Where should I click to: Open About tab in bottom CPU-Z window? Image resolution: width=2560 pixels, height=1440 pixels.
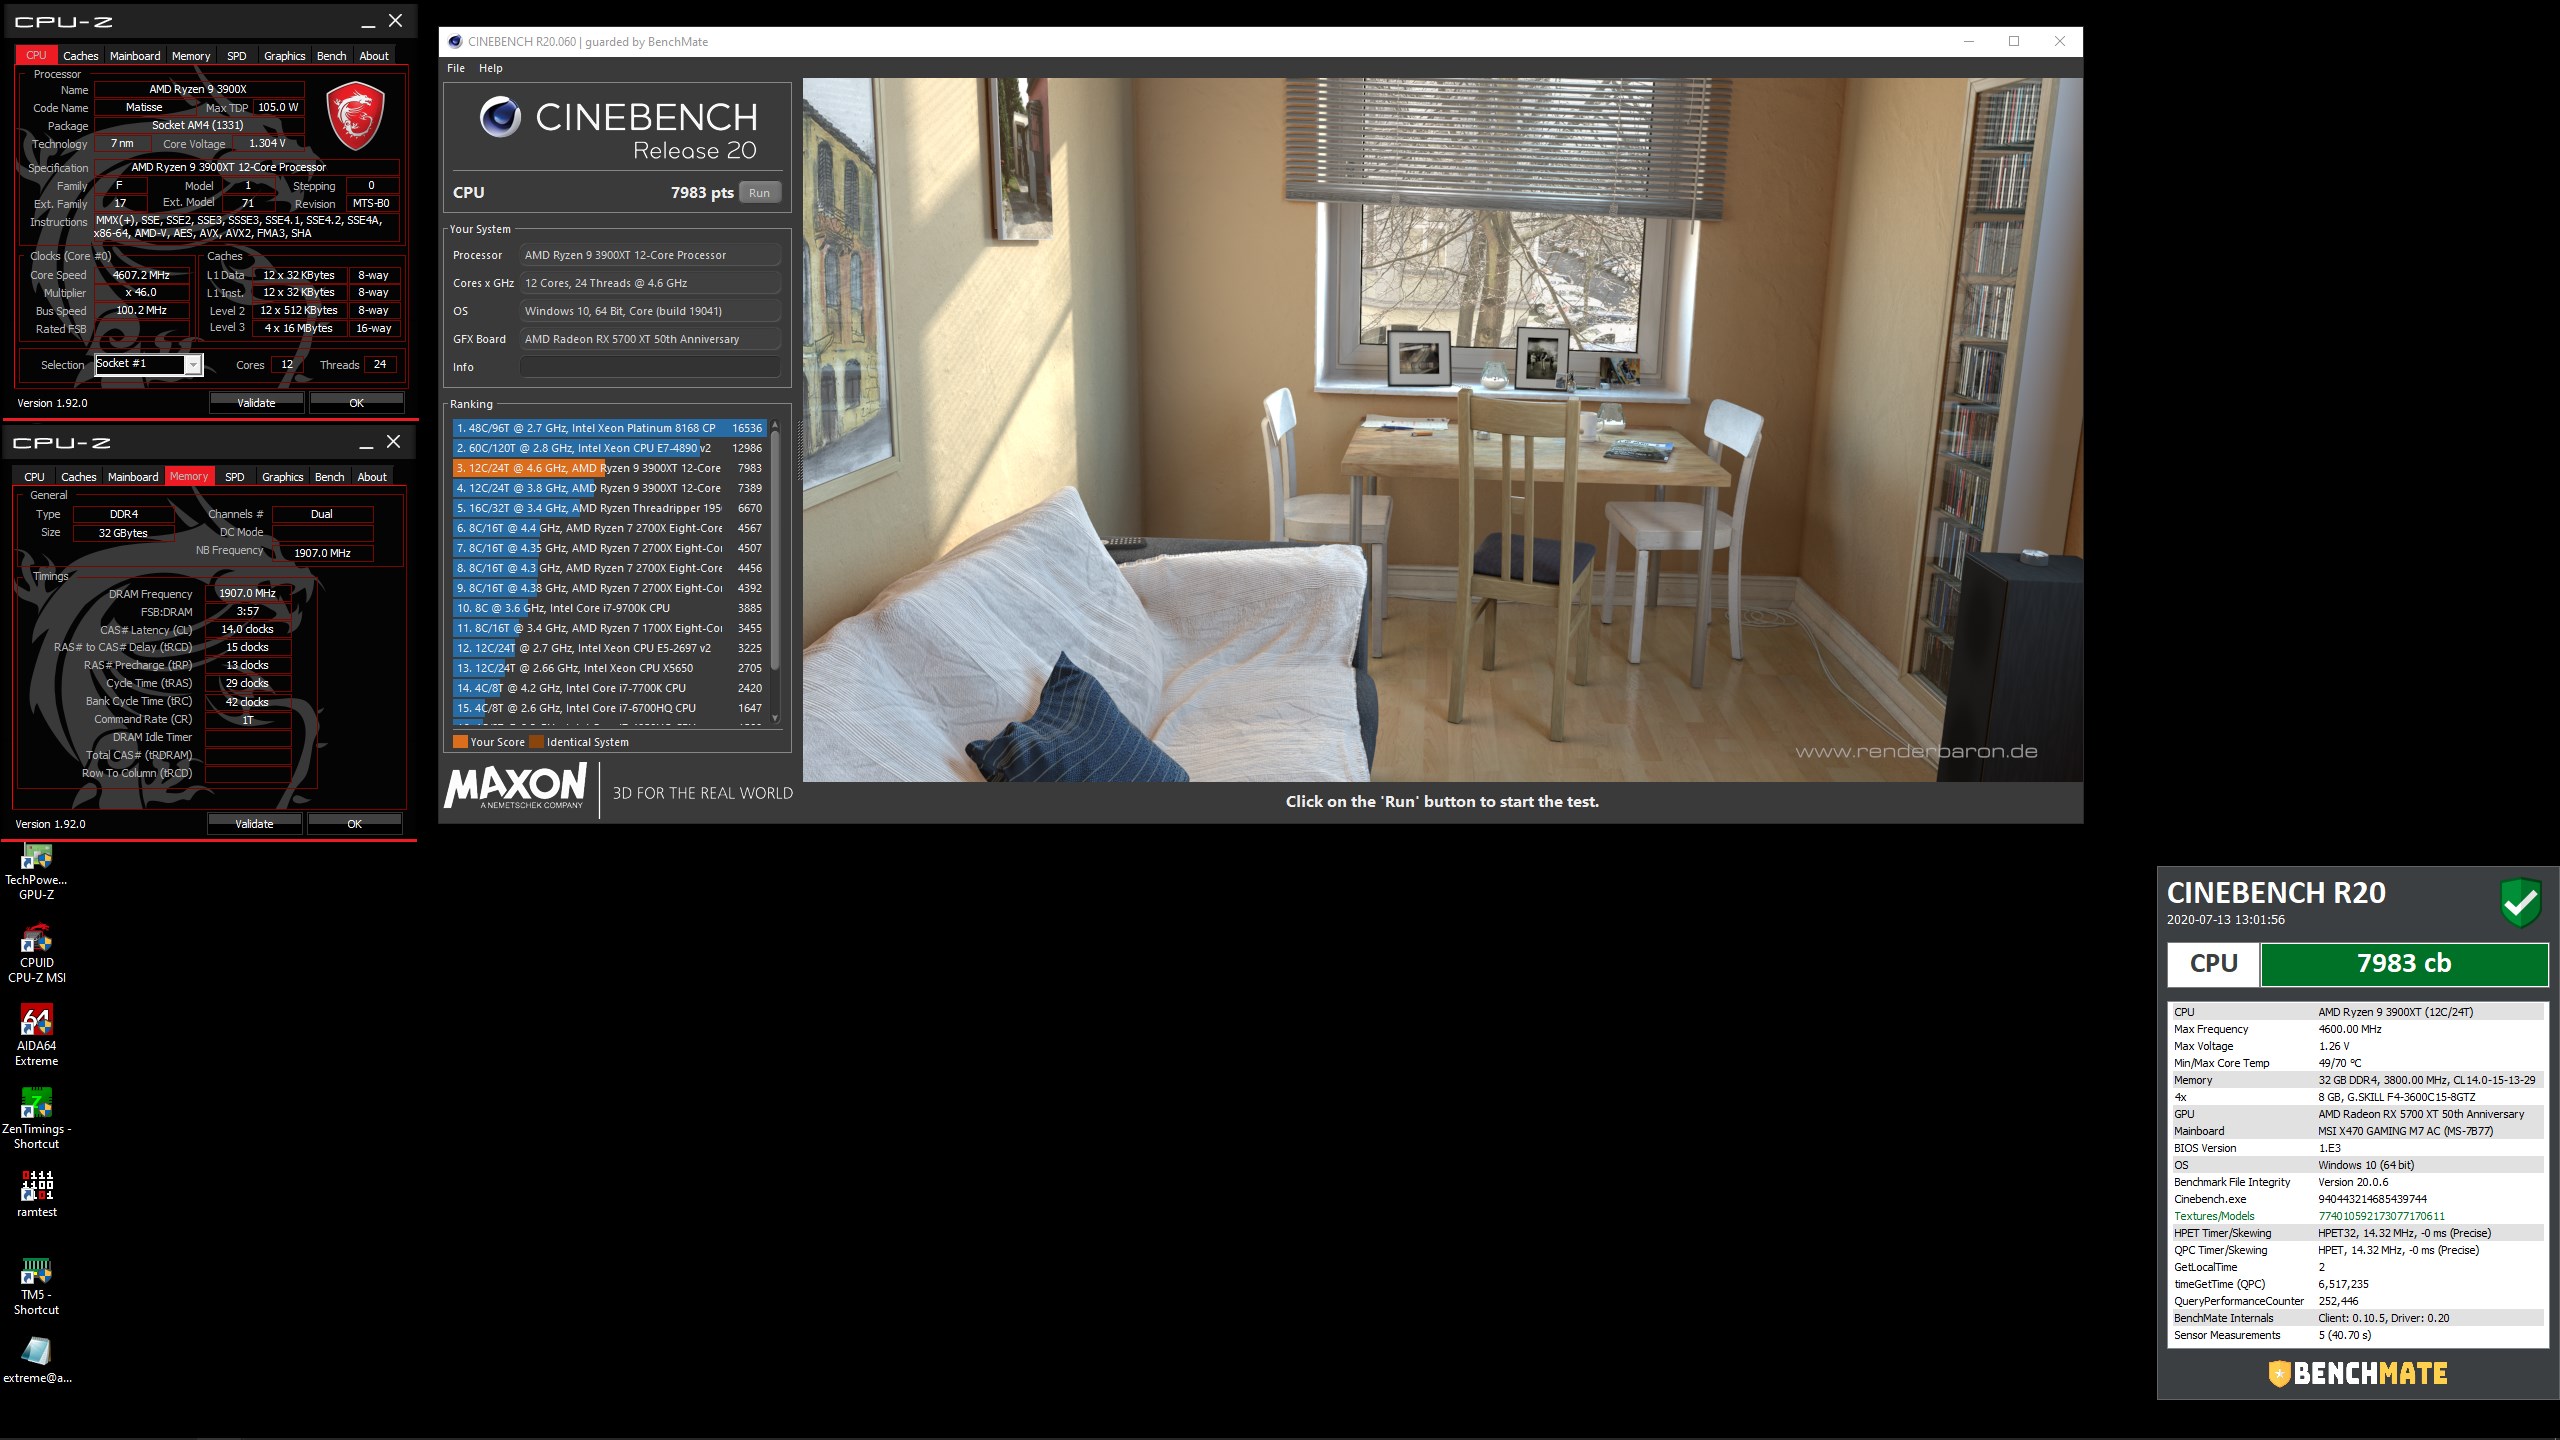(x=372, y=477)
